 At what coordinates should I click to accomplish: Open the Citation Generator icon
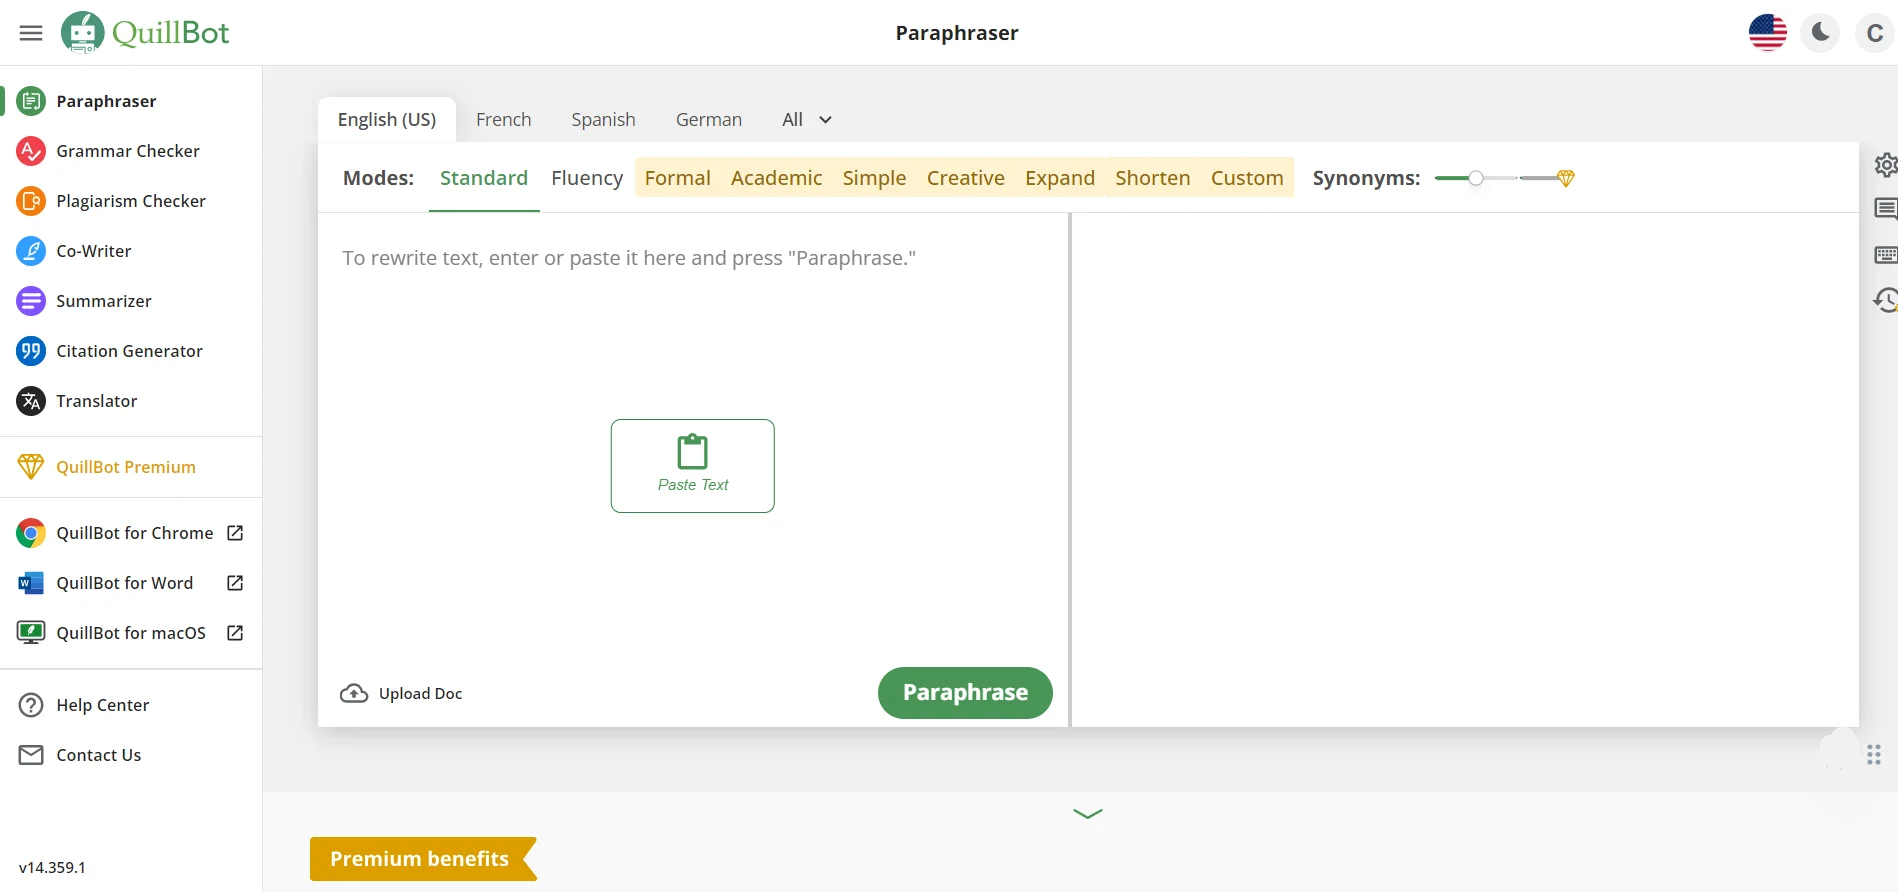point(31,351)
